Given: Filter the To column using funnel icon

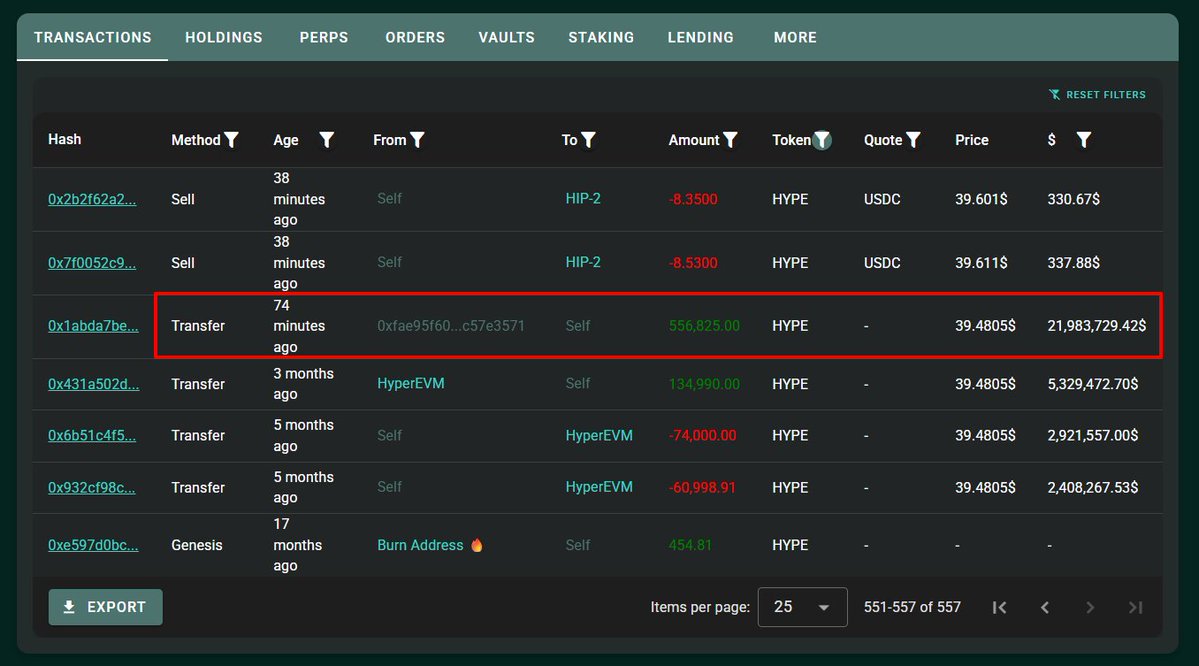Looking at the screenshot, I should [589, 140].
